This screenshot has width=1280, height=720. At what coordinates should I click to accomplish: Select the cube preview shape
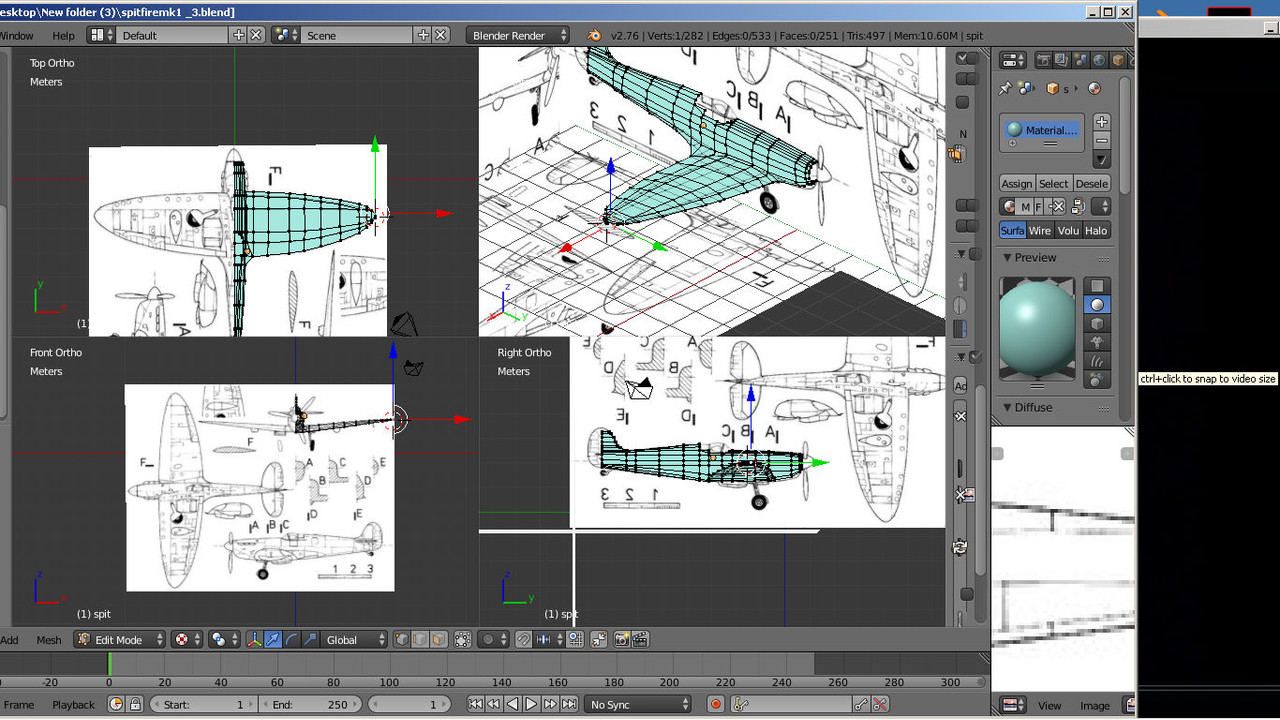coord(1097,324)
